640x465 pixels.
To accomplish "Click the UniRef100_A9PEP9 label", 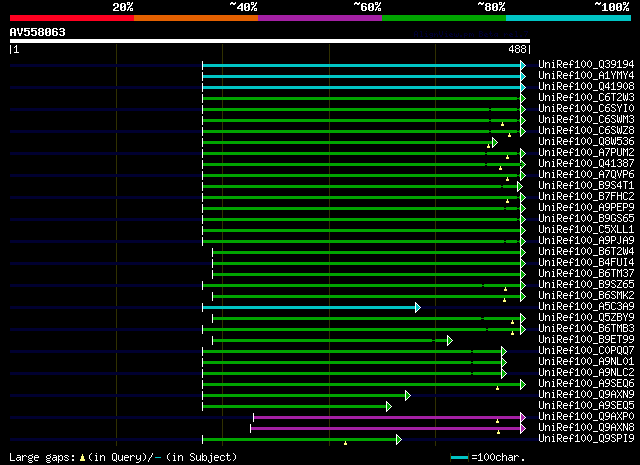I will click(586, 208).
